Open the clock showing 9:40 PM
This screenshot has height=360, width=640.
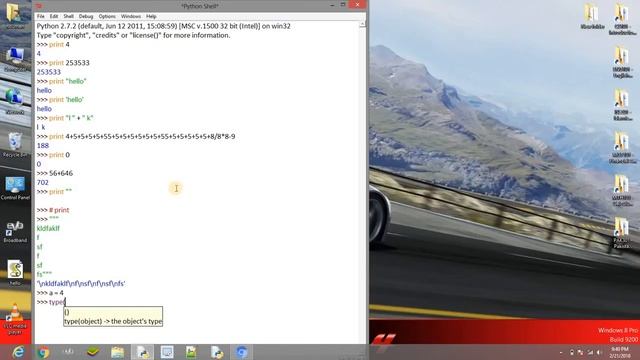pyautogui.click(x=620, y=352)
